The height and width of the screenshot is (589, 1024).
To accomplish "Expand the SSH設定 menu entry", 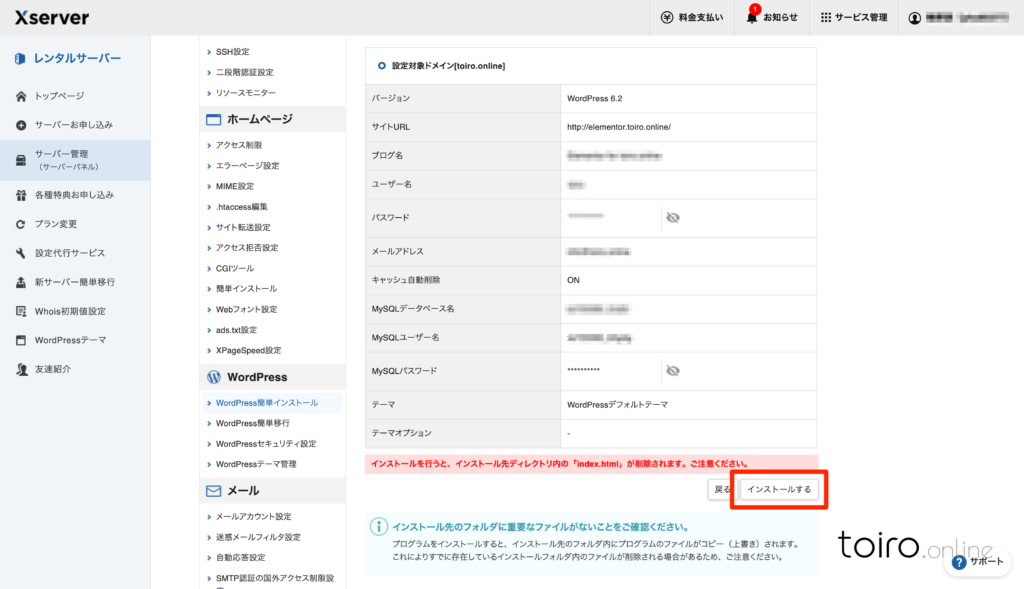I will [232, 51].
